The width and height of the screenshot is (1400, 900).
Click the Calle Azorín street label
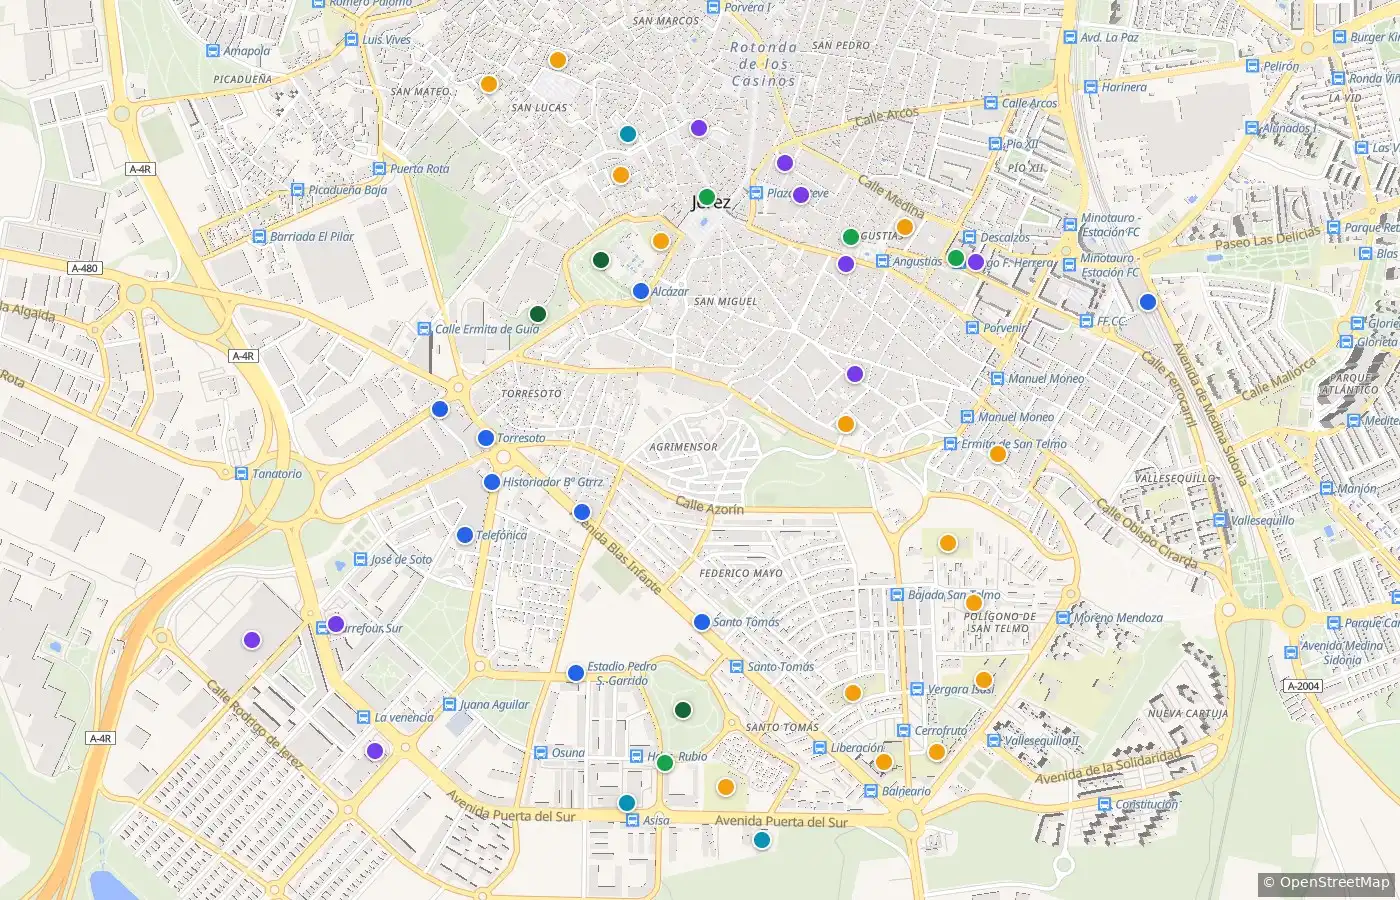click(709, 506)
